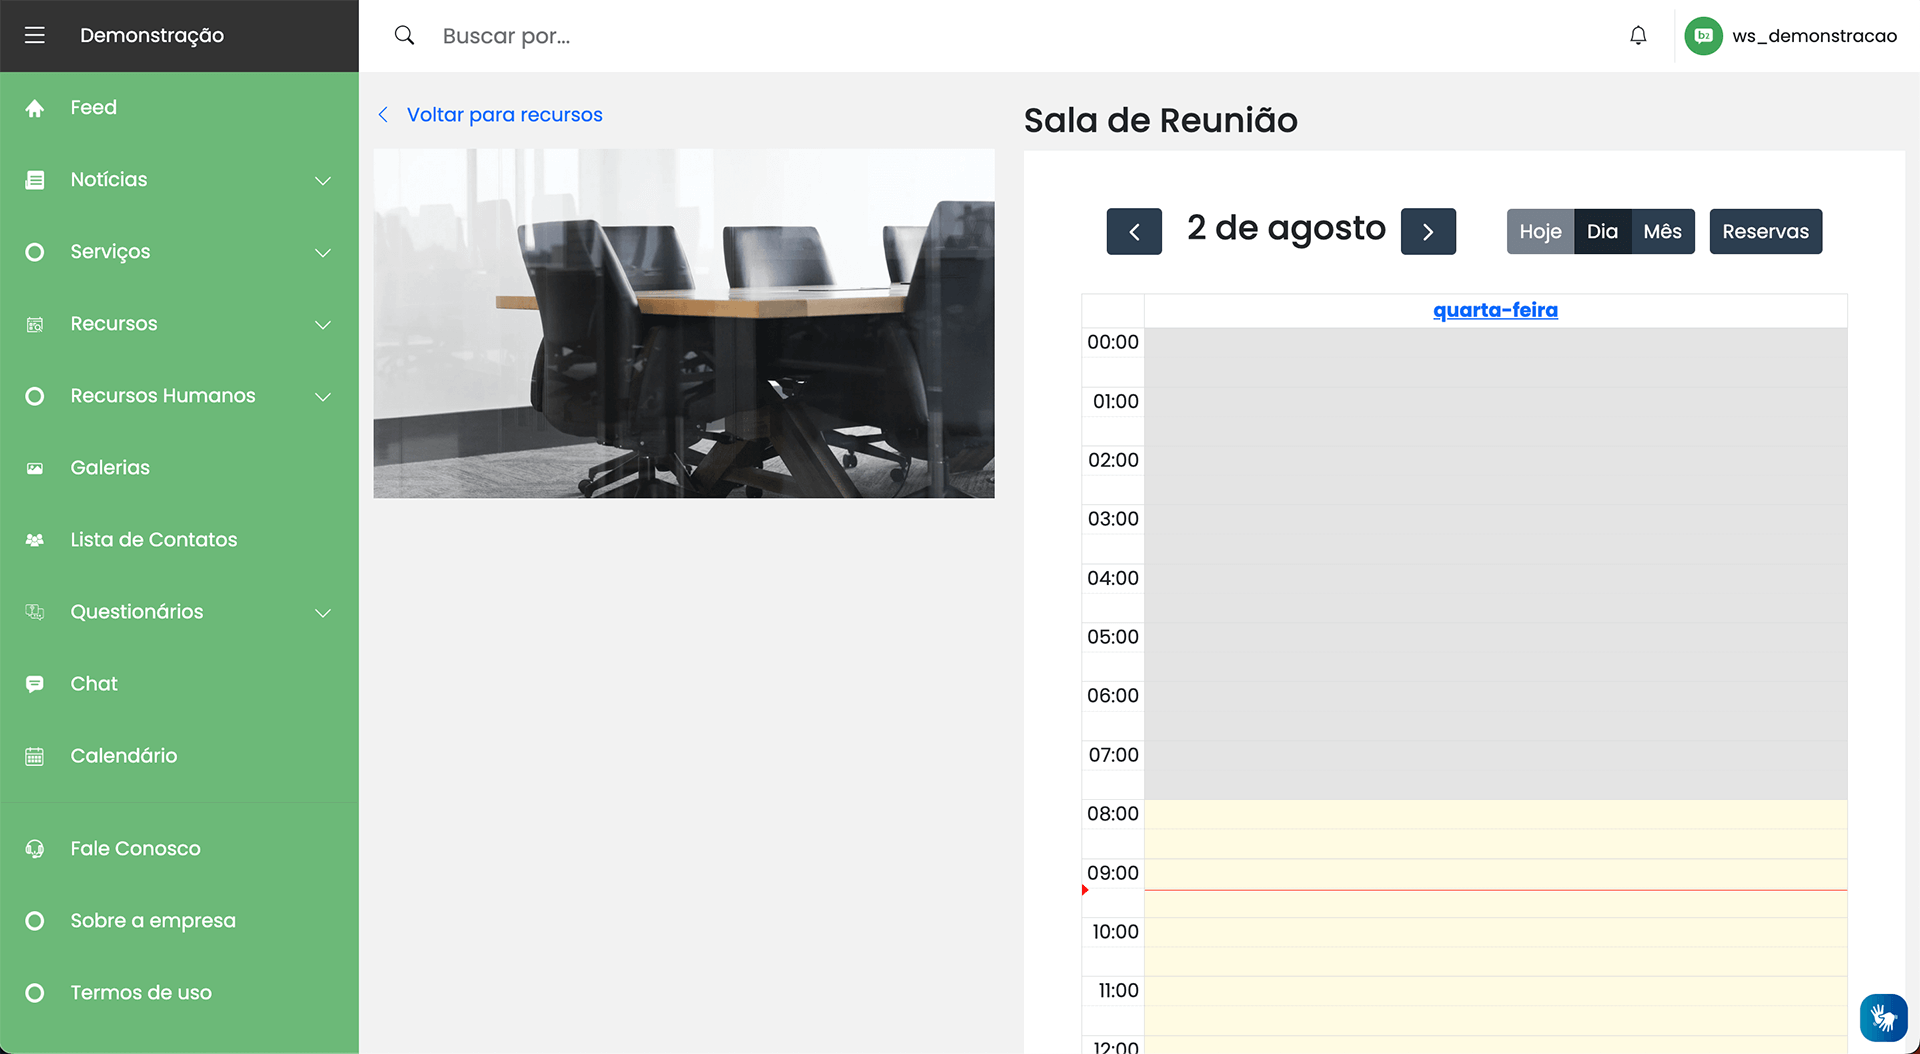
Task: Open the Fale Conosco menu item
Action: [x=179, y=849]
